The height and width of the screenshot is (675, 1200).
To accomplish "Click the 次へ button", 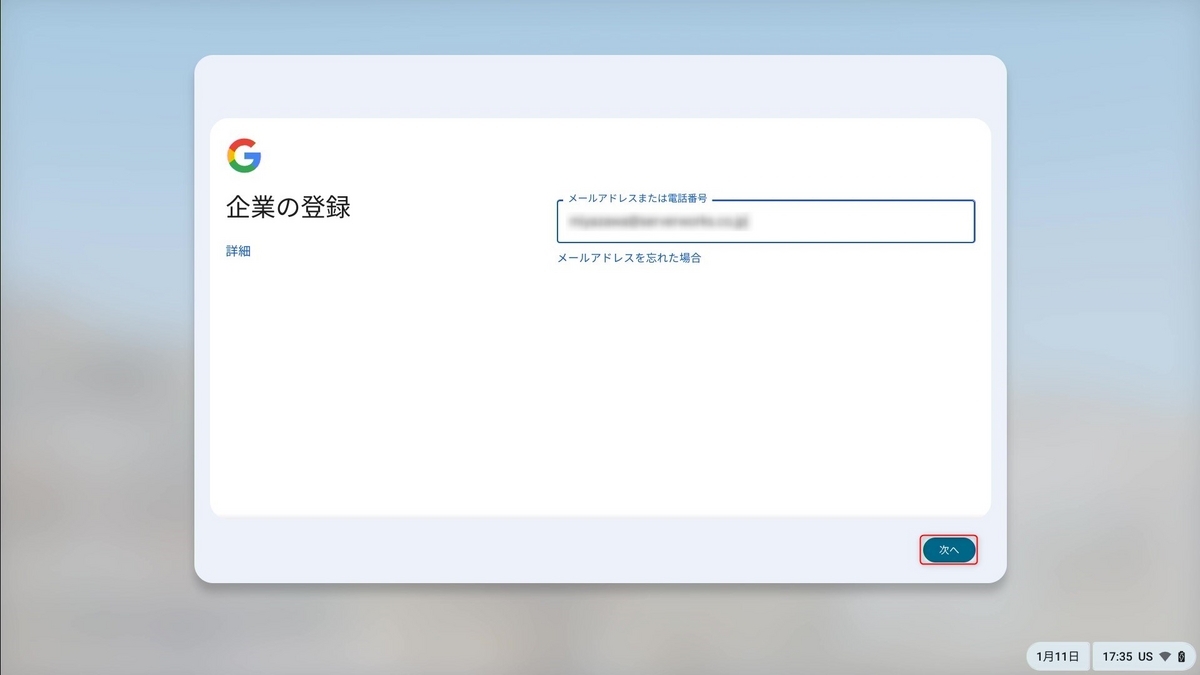I will pos(948,550).
